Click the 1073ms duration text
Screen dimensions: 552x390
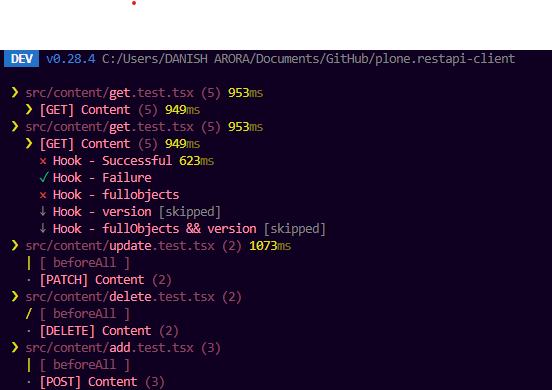click(270, 246)
